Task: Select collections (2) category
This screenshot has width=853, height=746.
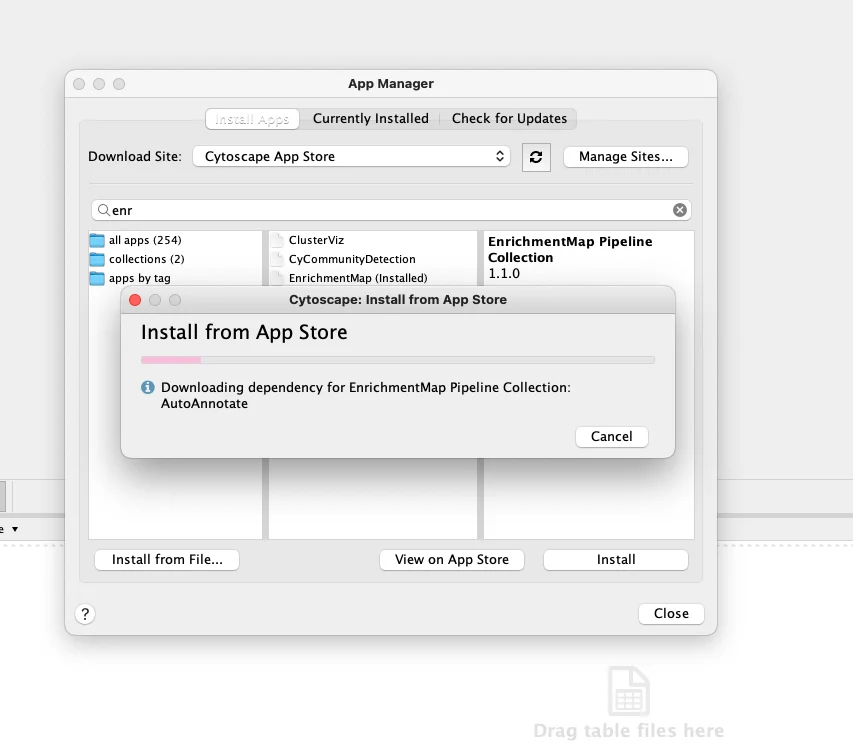Action: [146, 259]
